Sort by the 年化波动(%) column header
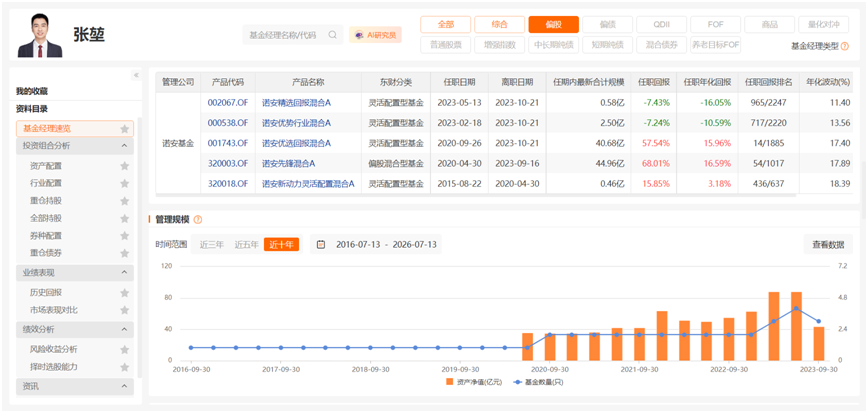This screenshot has width=868, height=413. tap(828, 82)
